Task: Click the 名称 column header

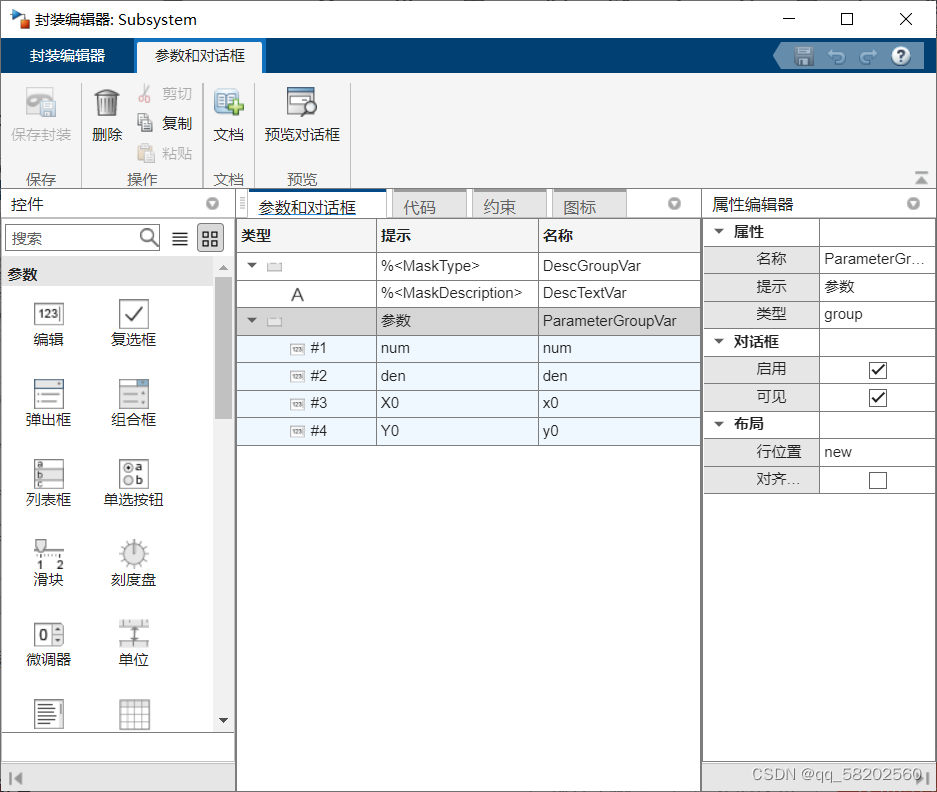Action: click(619, 236)
